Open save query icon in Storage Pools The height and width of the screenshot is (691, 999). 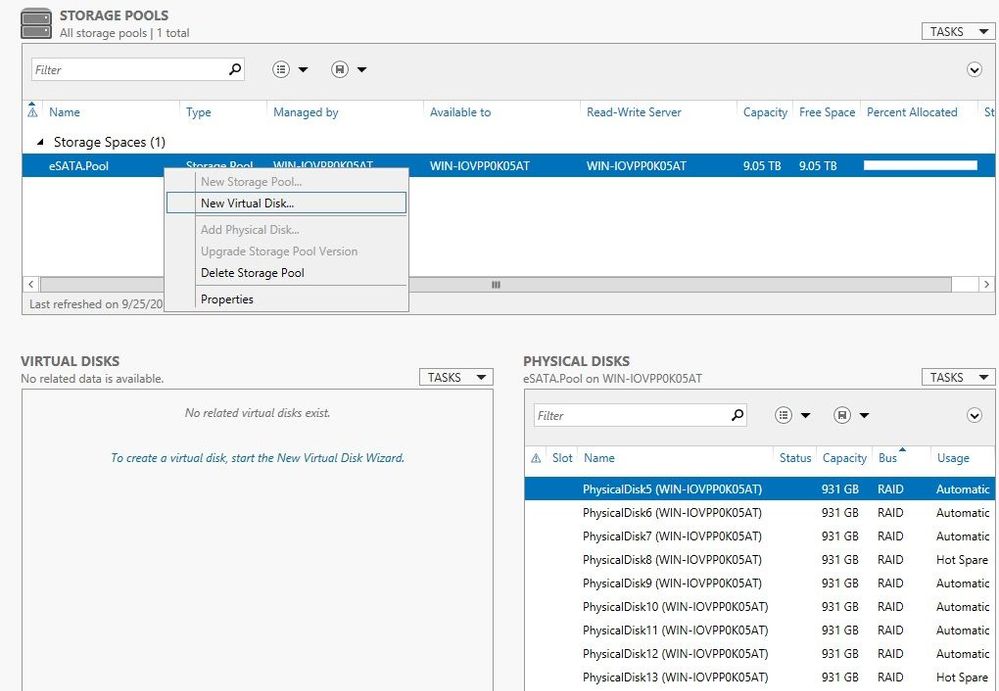340,69
